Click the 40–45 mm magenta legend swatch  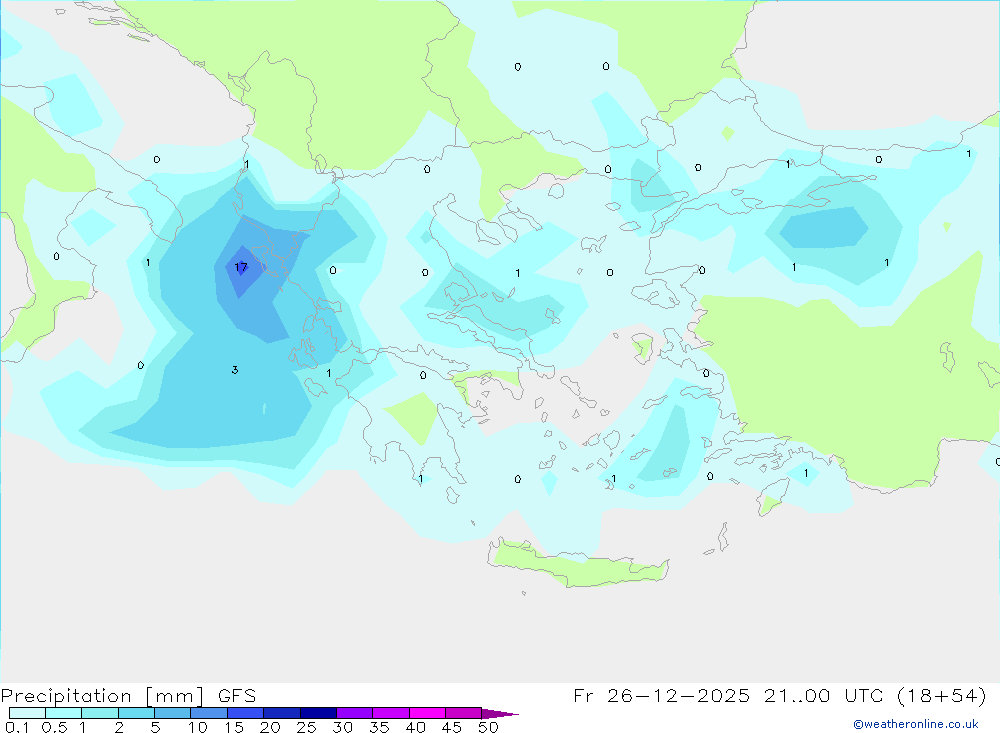427,713
